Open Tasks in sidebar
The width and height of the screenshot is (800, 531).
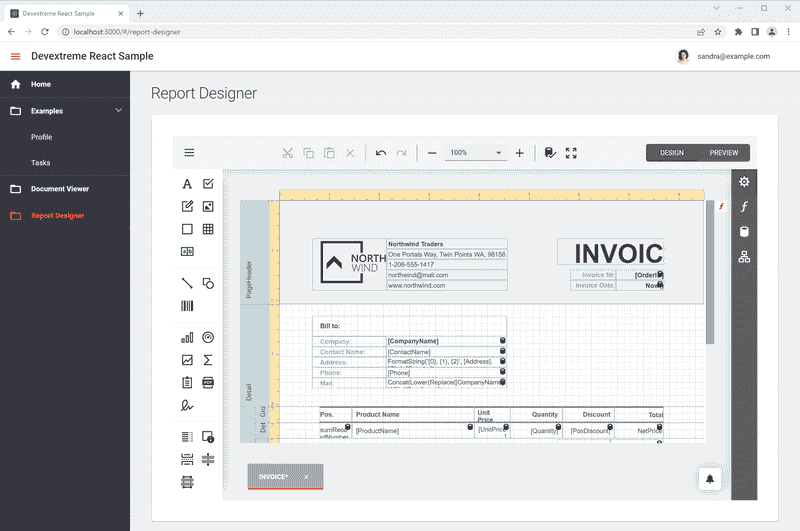coord(65,163)
